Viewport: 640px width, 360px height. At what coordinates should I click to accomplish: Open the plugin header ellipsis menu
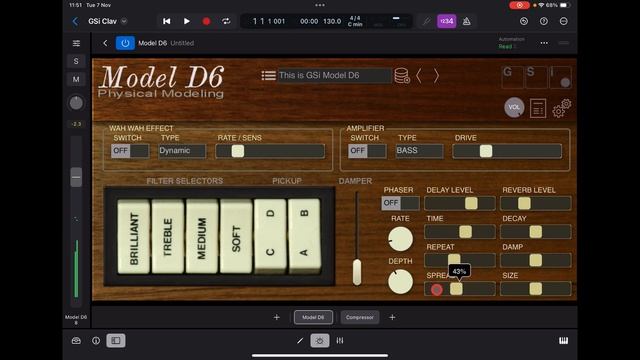coord(544,43)
